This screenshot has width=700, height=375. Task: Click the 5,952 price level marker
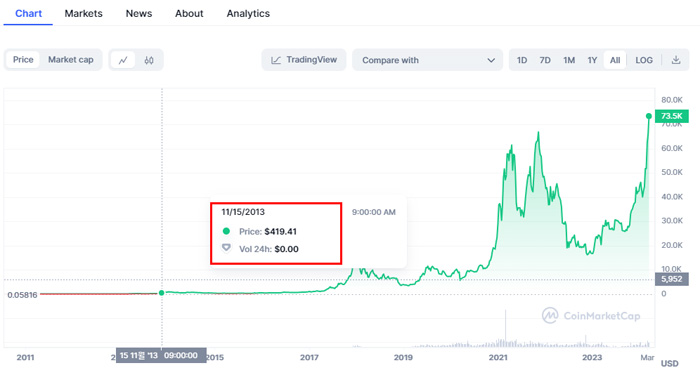point(671,279)
